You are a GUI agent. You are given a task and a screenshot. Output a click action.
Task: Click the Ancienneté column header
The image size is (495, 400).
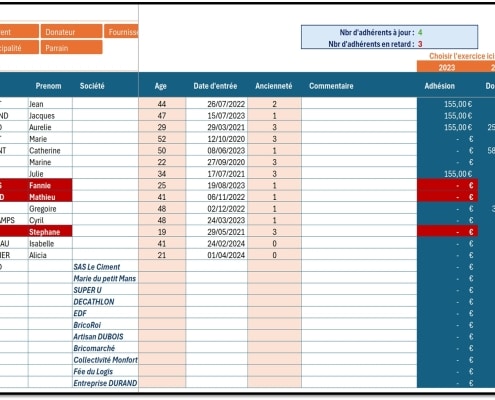[274, 86]
